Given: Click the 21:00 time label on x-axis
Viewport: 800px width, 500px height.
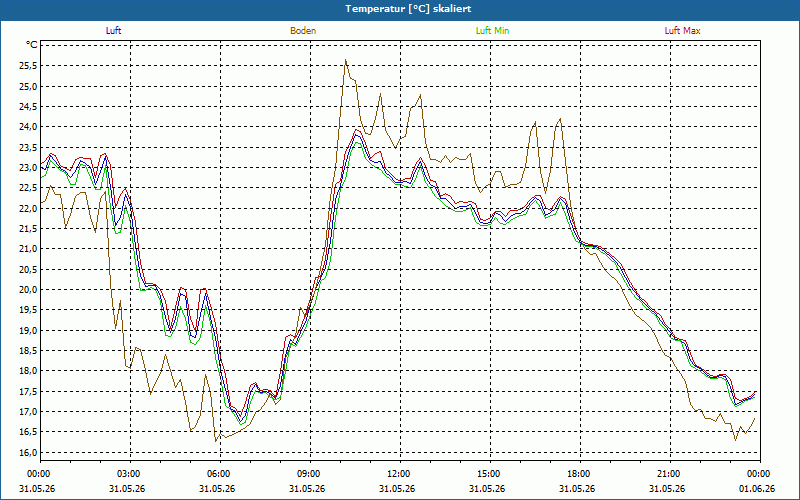Looking at the screenshot, I should [668, 474].
